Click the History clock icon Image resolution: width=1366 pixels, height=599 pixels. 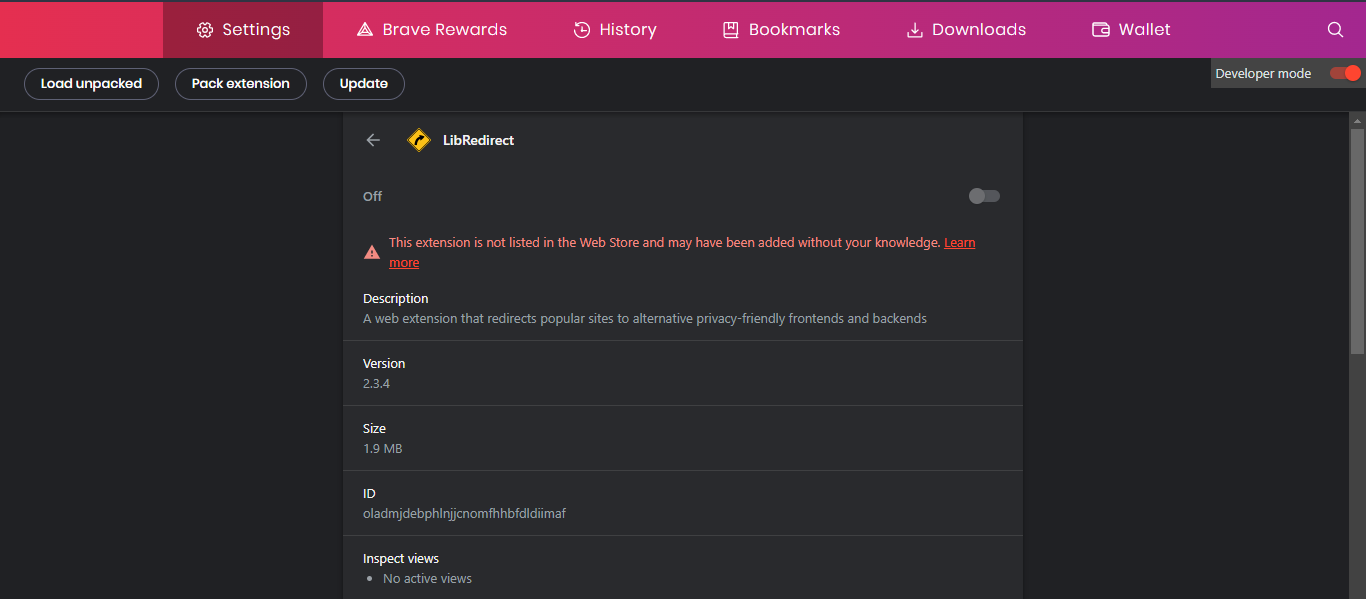click(x=582, y=30)
